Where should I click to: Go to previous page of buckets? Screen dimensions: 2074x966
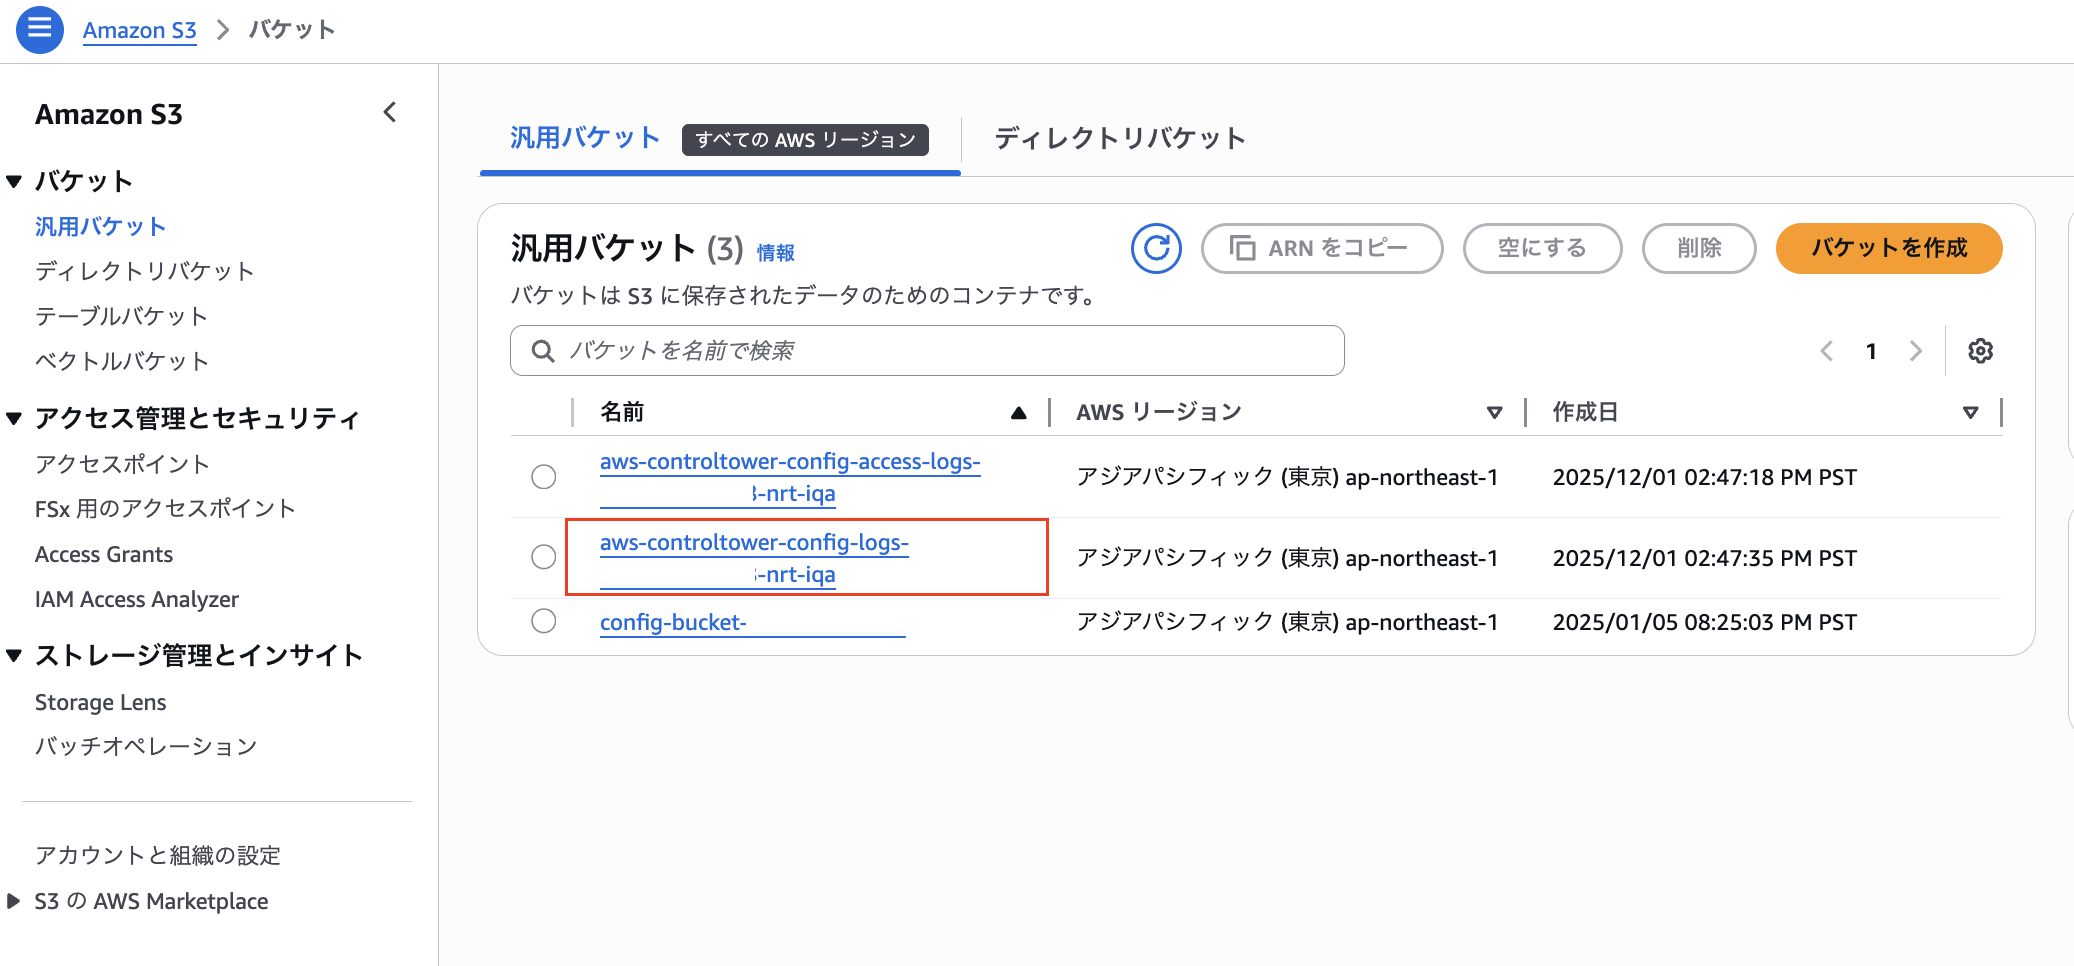coord(1827,351)
